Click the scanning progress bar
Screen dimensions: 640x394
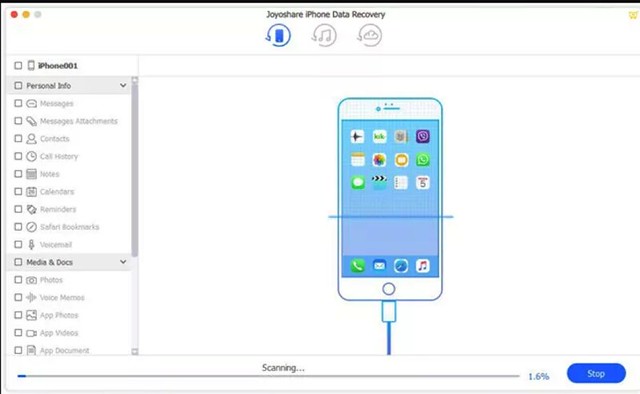tap(269, 376)
